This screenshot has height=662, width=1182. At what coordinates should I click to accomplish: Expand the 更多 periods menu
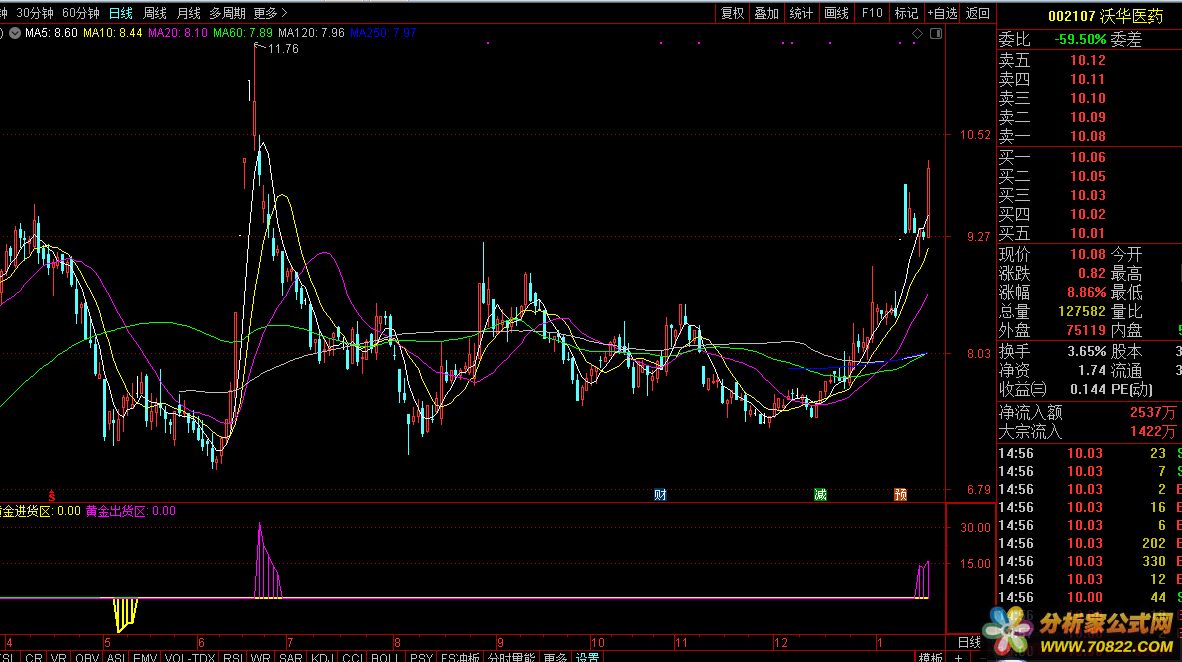point(269,13)
